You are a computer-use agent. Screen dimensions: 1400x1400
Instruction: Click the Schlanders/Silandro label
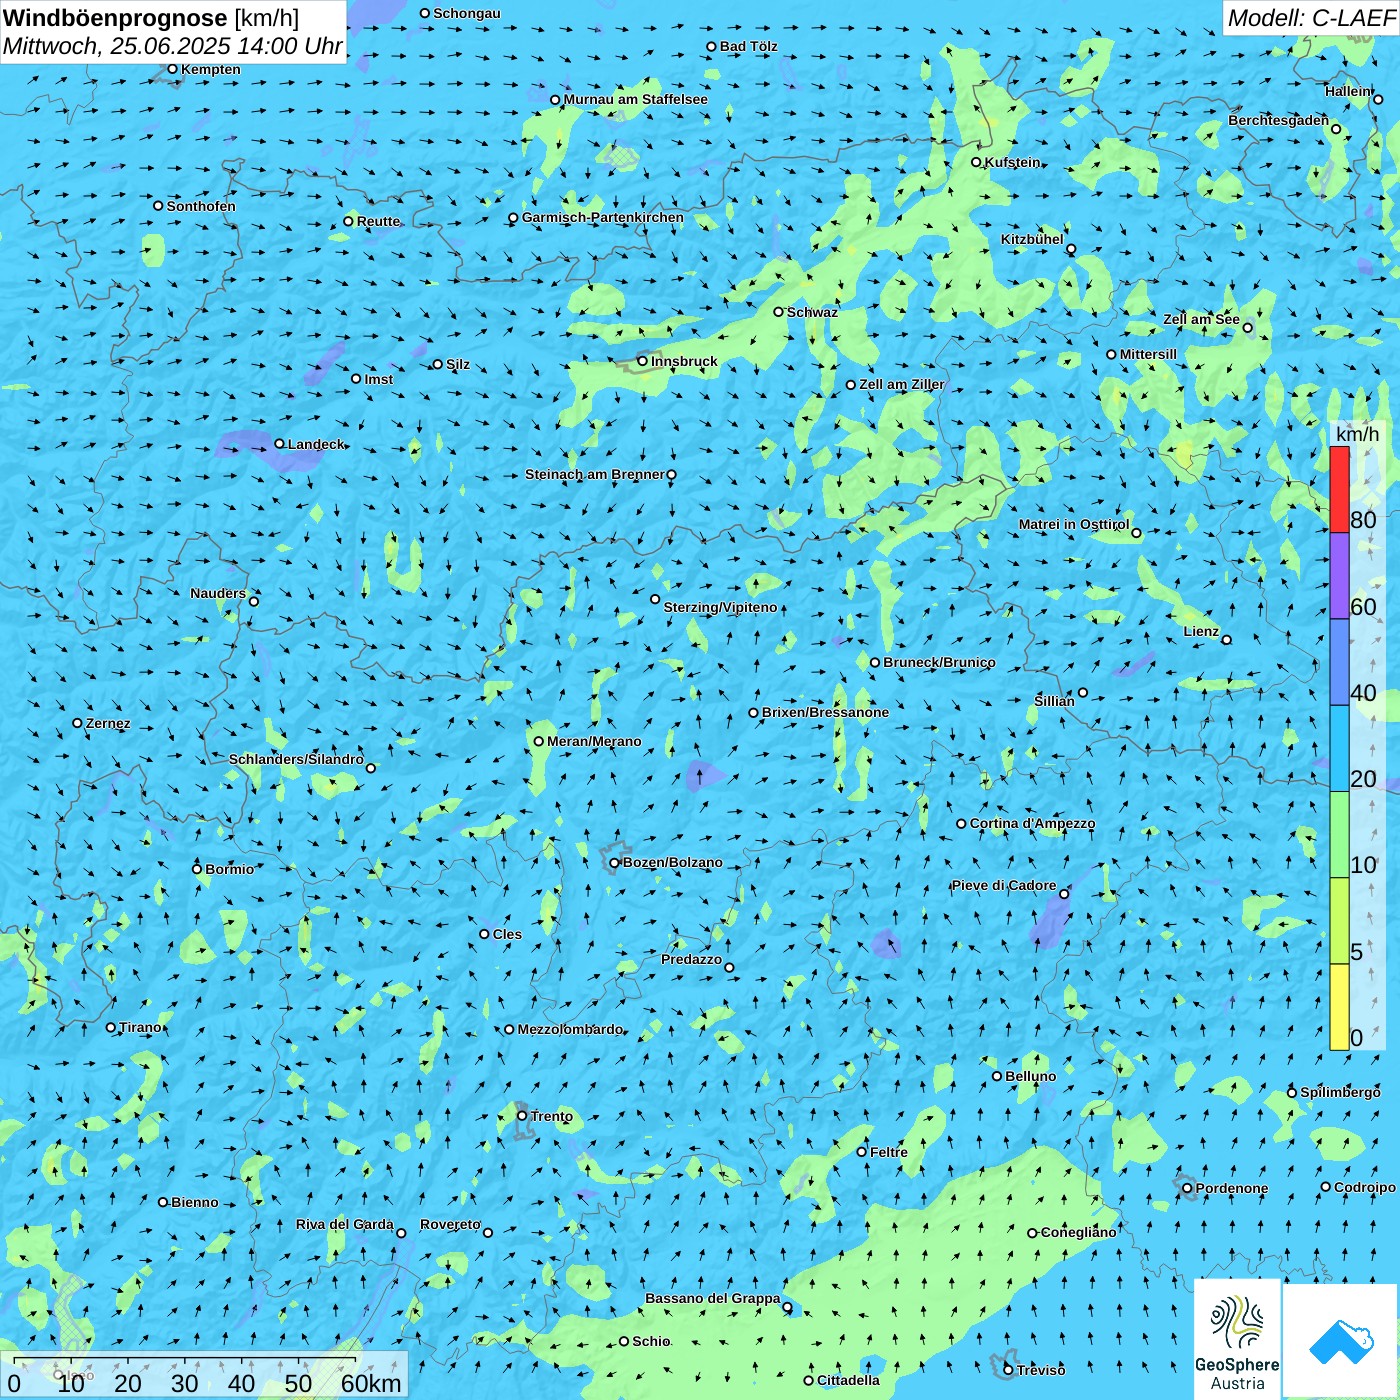point(296,759)
